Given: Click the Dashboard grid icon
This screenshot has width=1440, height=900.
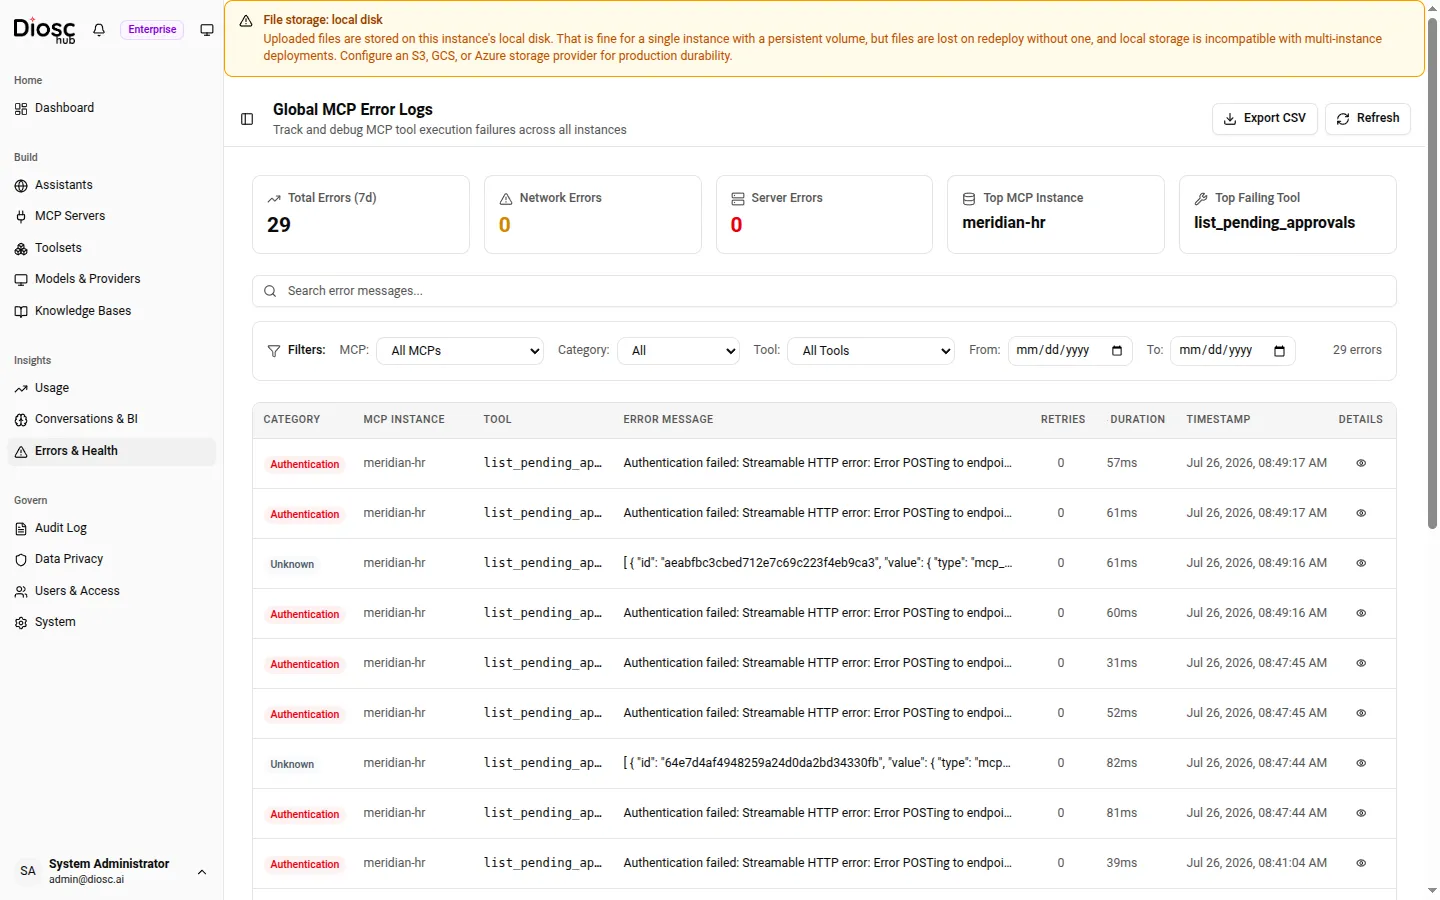Looking at the screenshot, I should click(x=21, y=108).
